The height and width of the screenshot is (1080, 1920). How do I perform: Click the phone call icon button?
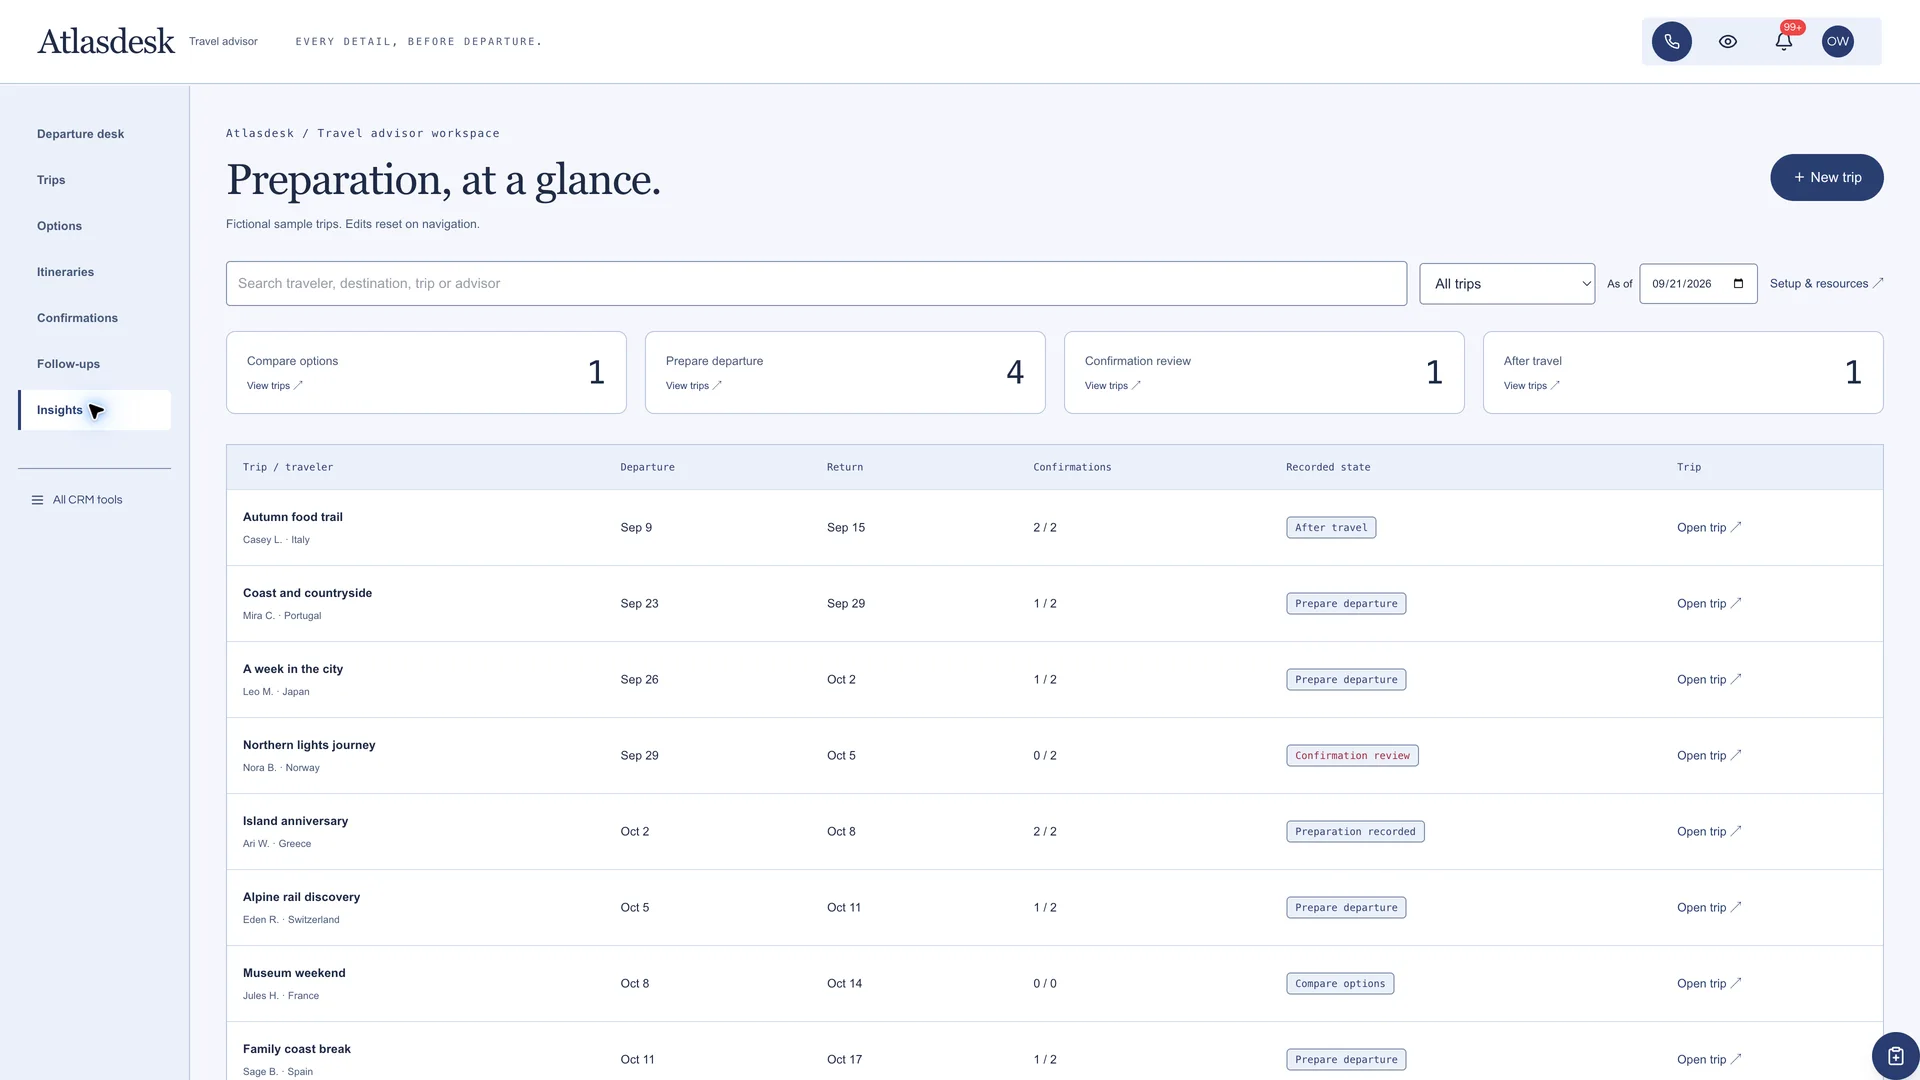coord(1671,41)
